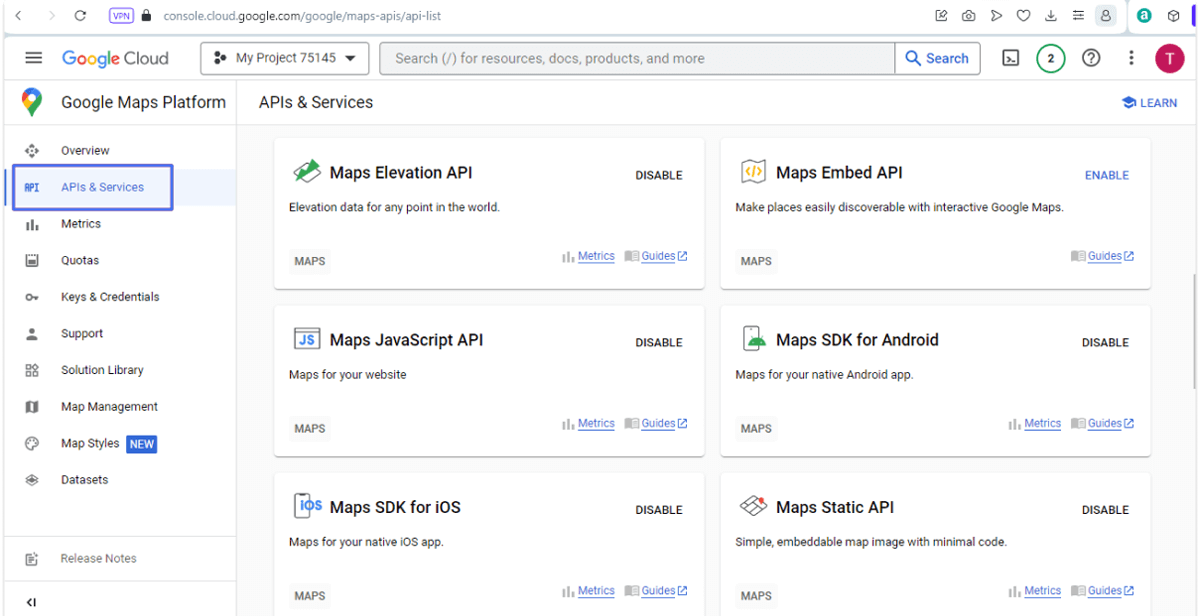
Task: Open the My Project 75145 project selector
Action: tap(285, 58)
